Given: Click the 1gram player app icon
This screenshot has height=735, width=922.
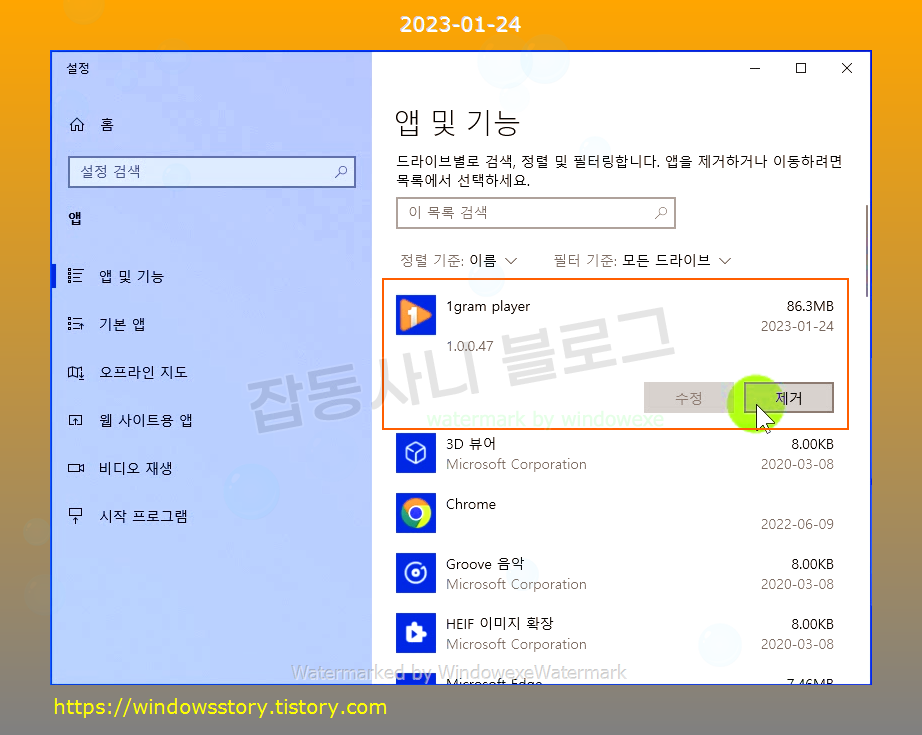Looking at the screenshot, I should click(x=416, y=315).
